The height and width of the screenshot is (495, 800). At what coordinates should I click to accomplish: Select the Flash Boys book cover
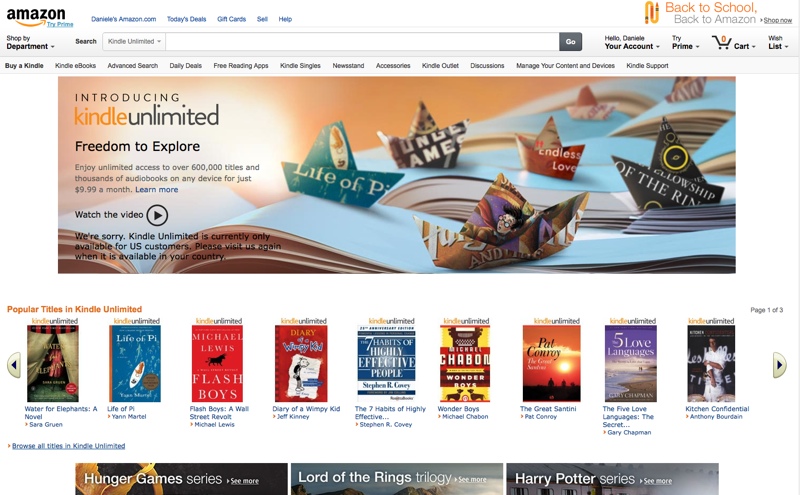click(x=217, y=363)
